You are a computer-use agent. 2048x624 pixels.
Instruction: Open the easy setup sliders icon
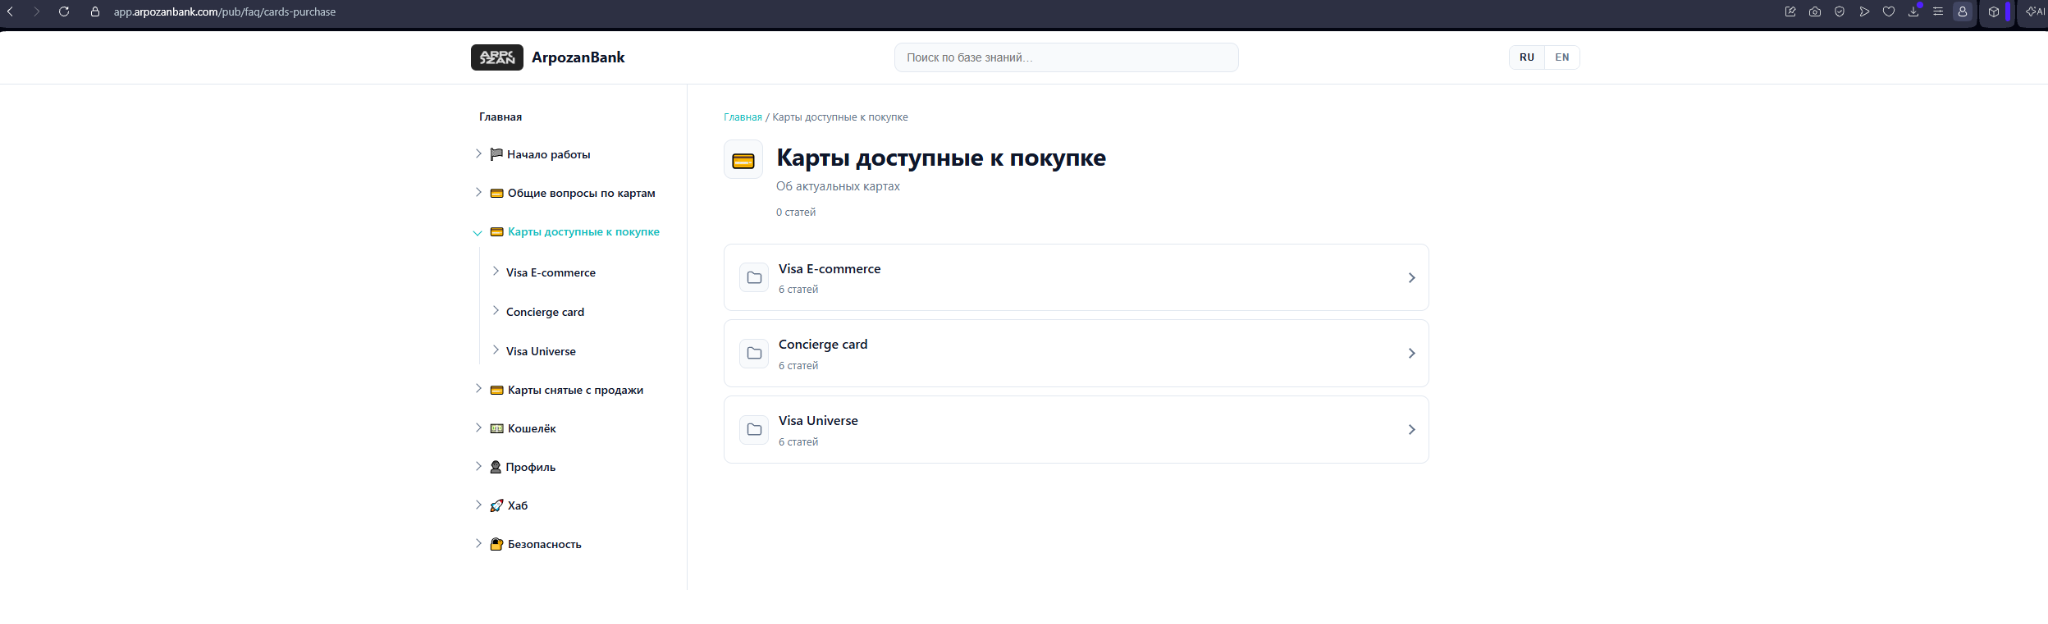coord(1938,12)
